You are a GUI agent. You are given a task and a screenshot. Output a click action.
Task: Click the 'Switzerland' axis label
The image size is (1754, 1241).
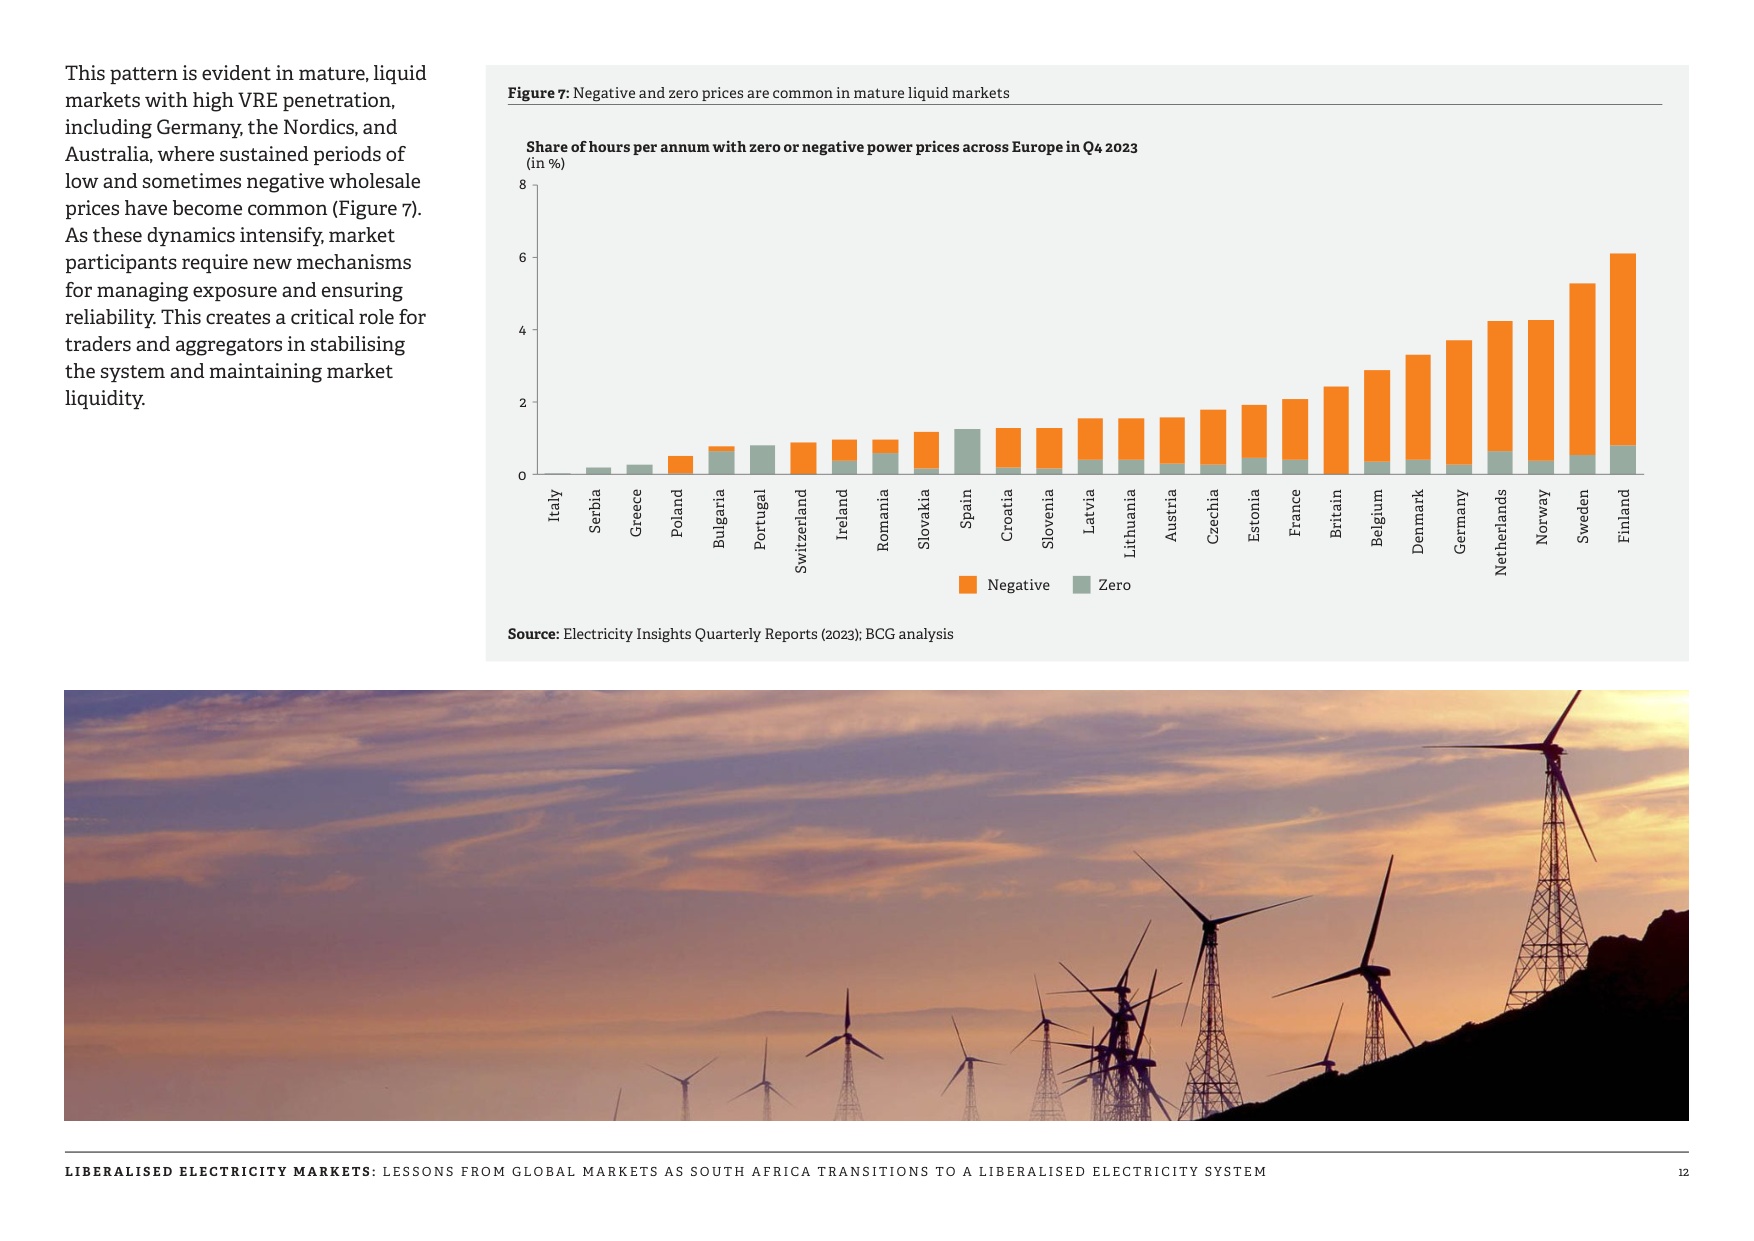[x=801, y=531]
